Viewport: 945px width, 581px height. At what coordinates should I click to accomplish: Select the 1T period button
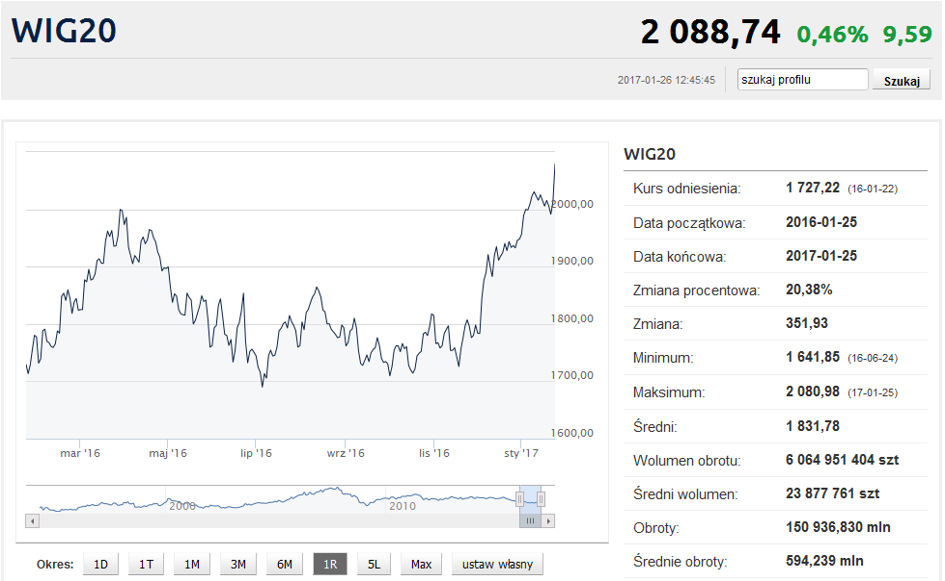146,564
